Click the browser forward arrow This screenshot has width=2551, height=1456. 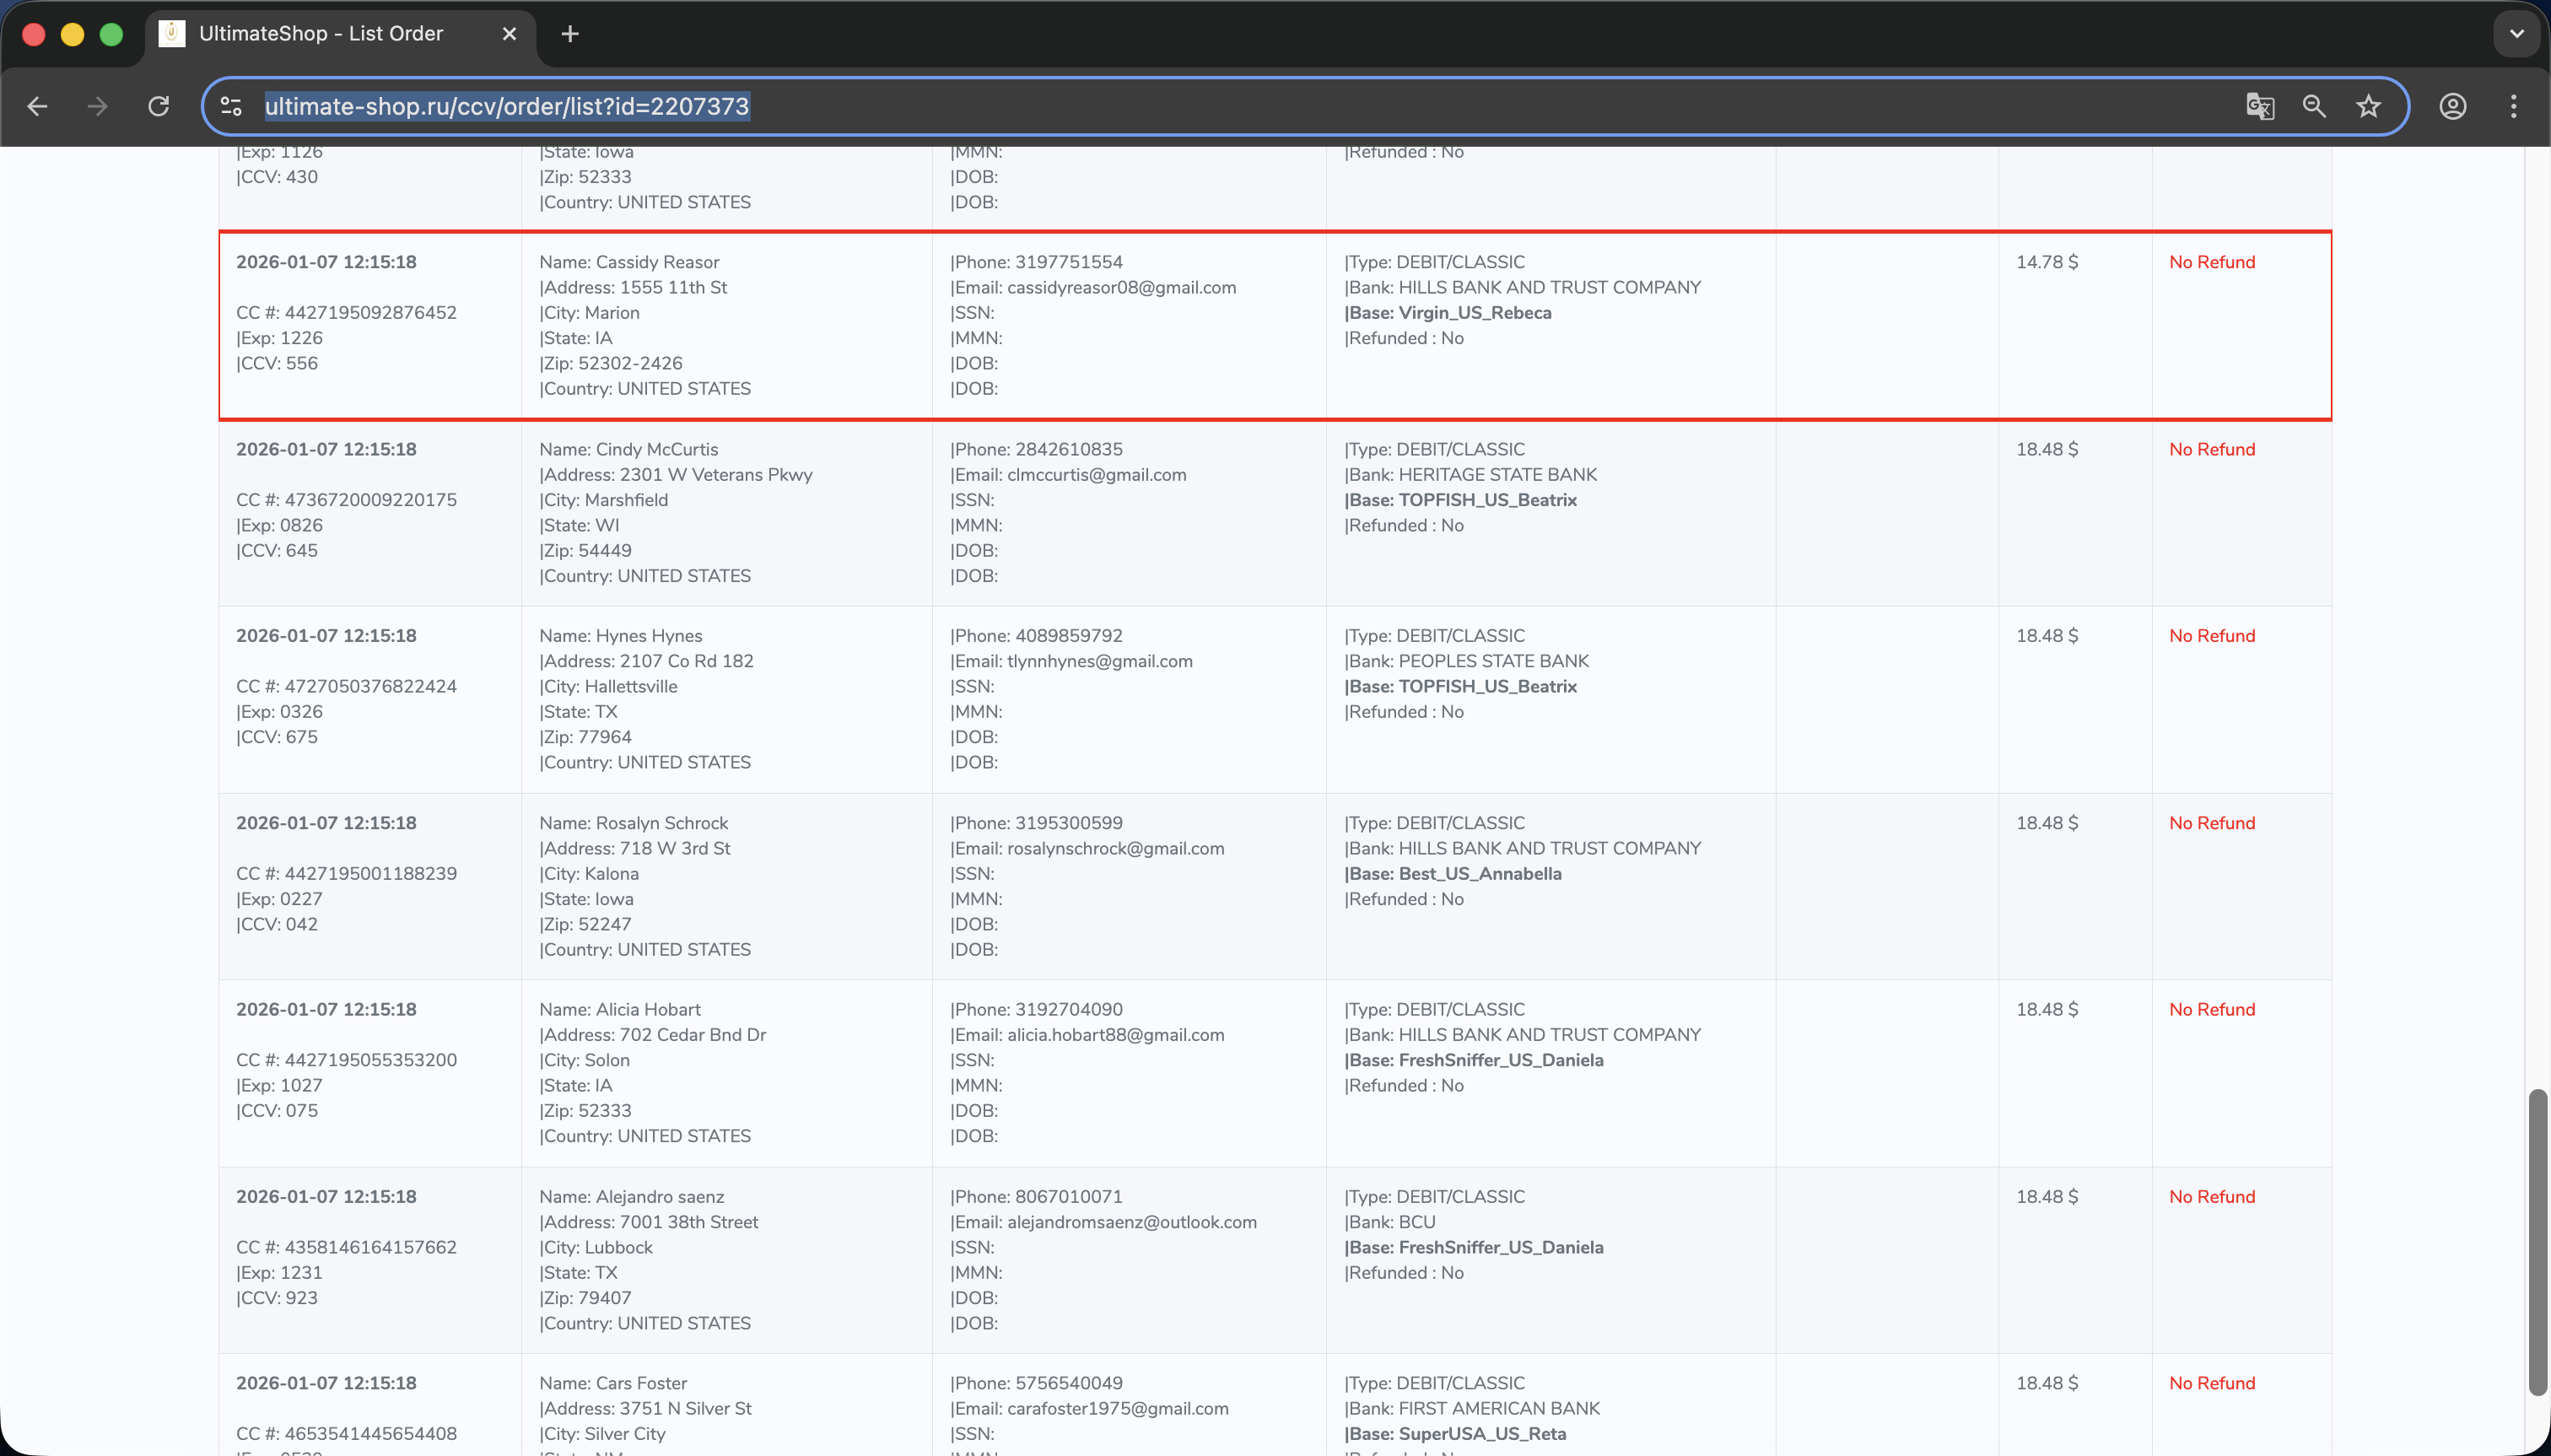(x=97, y=106)
